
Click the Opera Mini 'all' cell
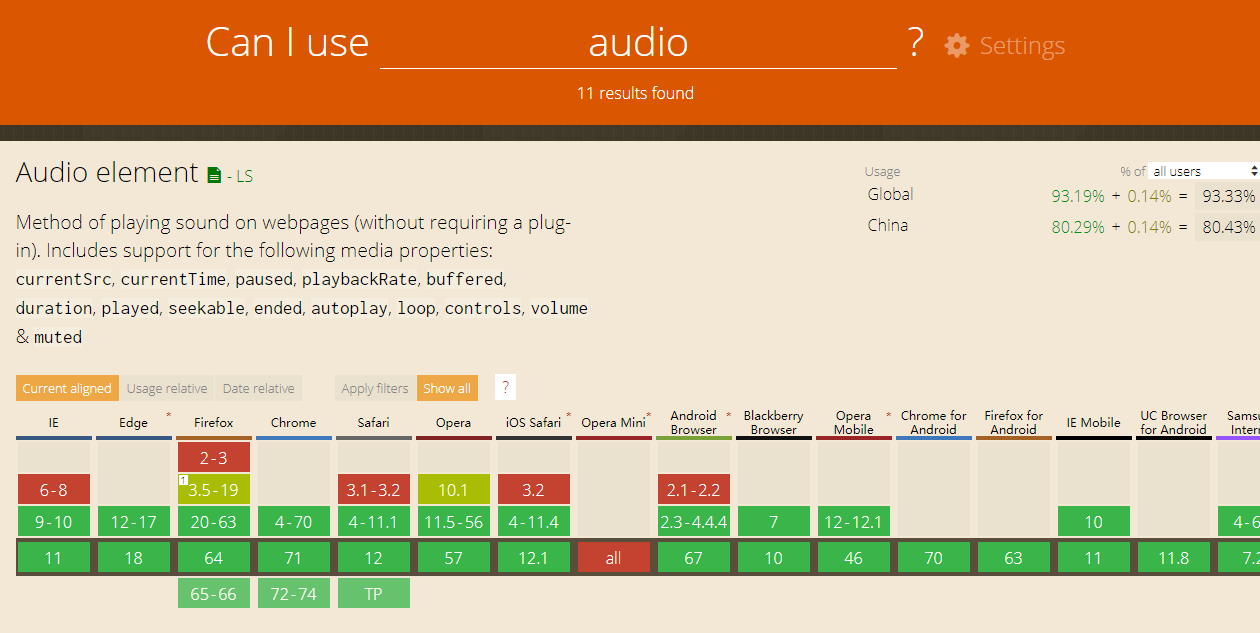click(613, 558)
